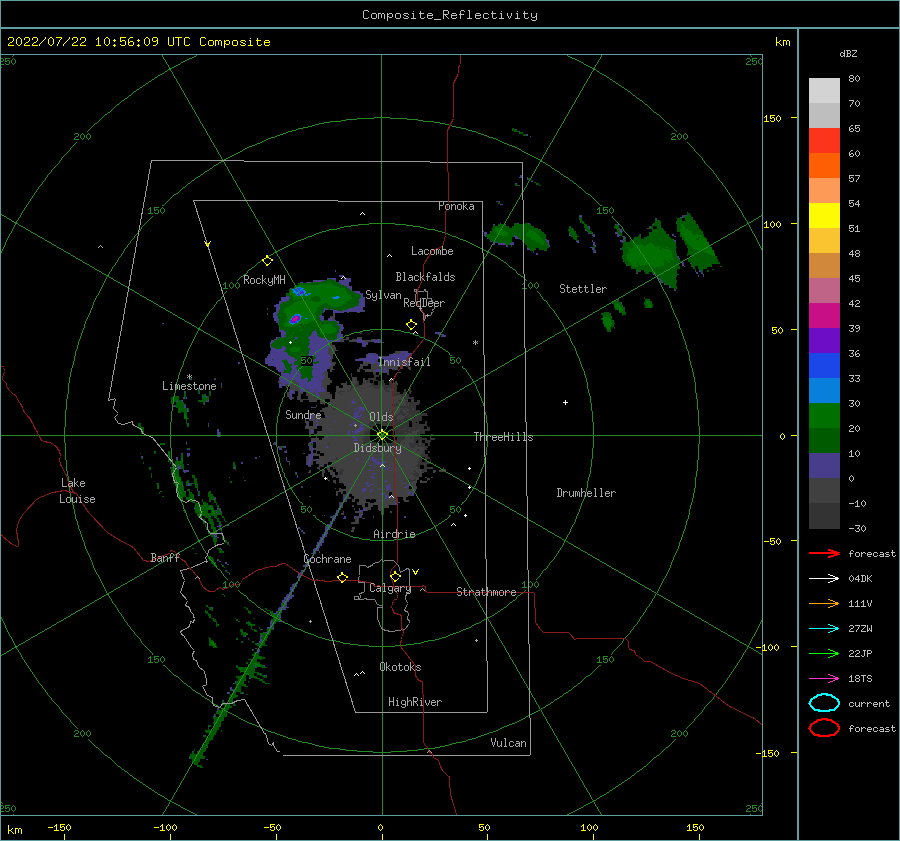Click the yellow diamond marker below Cochrane

(x=342, y=577)
